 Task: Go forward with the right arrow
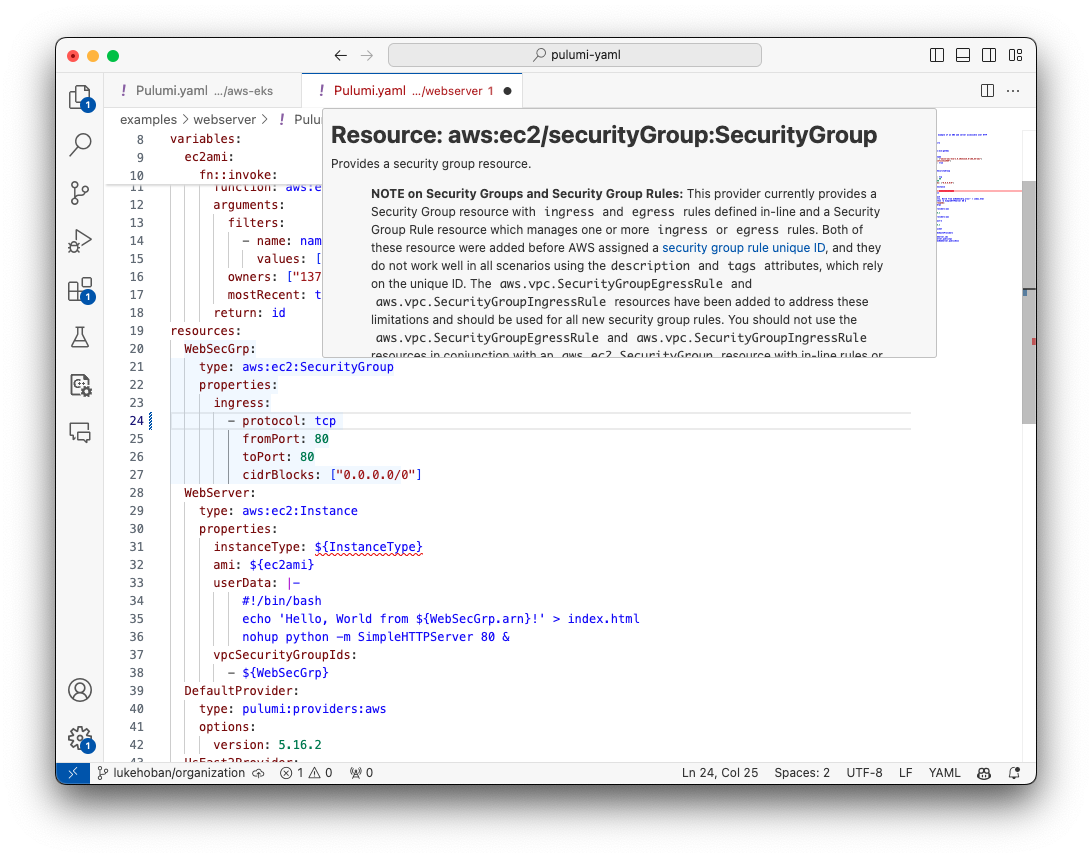[366, 55]
